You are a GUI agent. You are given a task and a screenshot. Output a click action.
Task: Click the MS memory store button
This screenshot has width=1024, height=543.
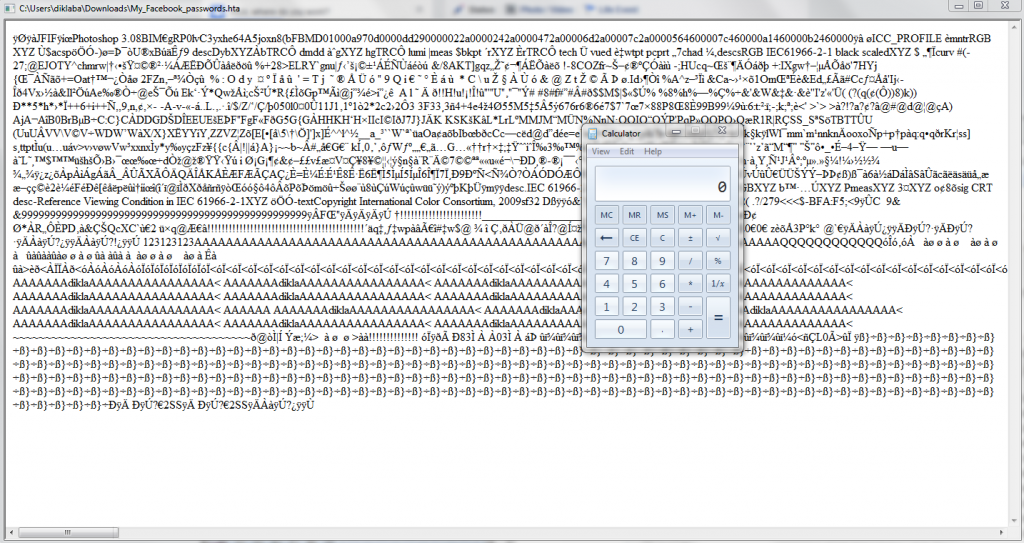(662, 215)
